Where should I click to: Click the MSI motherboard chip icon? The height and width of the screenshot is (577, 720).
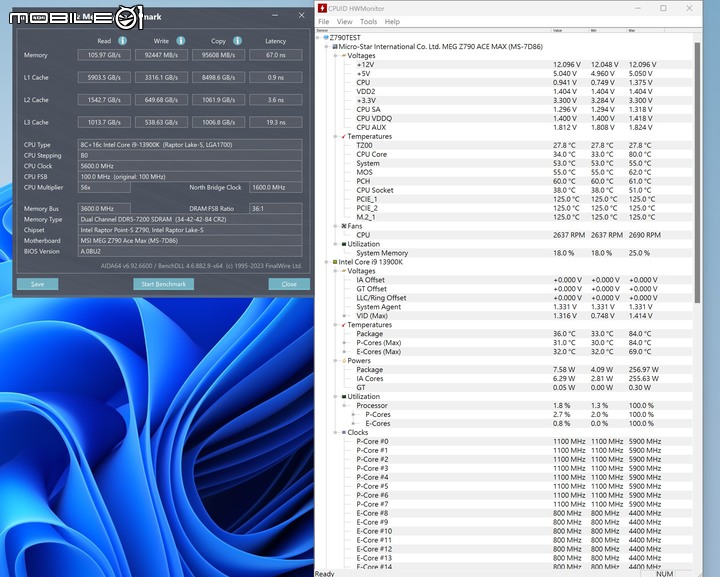(x=335, y=47)
